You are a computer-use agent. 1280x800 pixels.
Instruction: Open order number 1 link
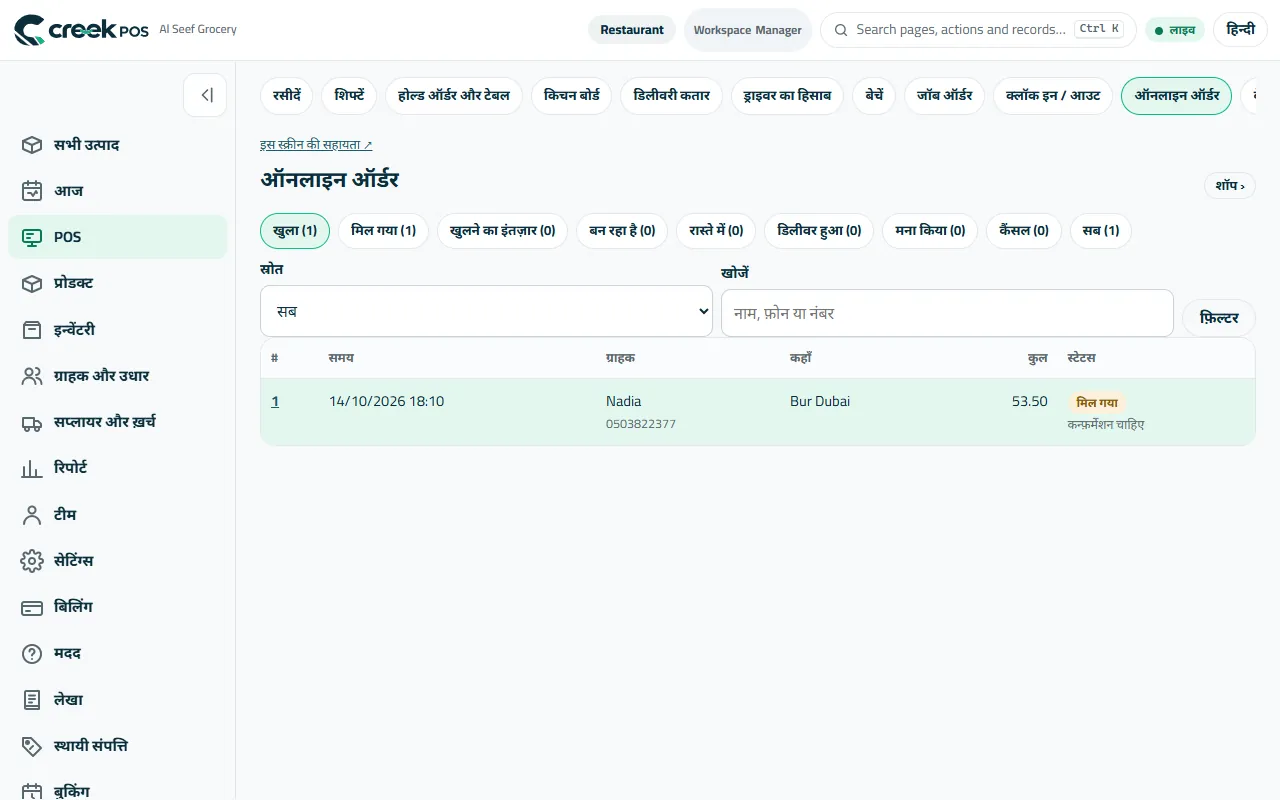click(x=275, y=401)
